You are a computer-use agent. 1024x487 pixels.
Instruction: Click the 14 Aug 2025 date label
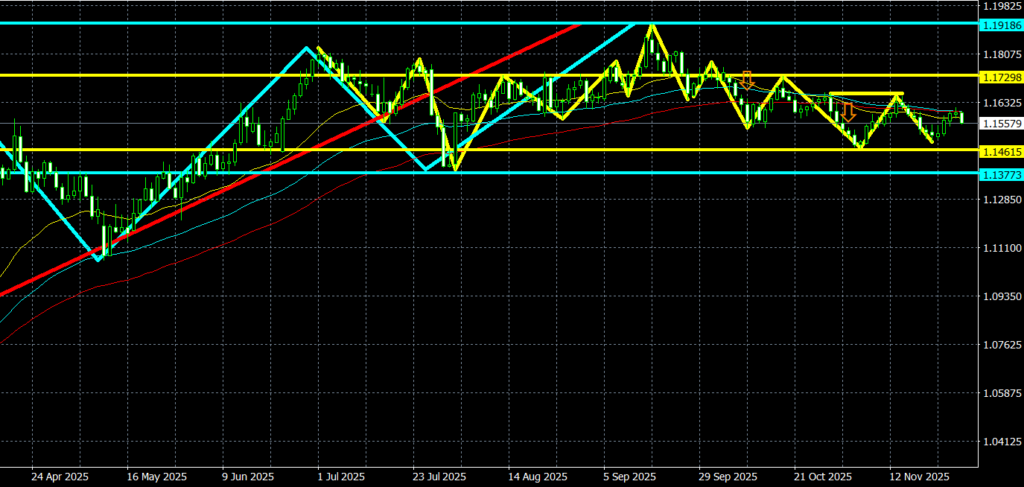click(537, 477)
